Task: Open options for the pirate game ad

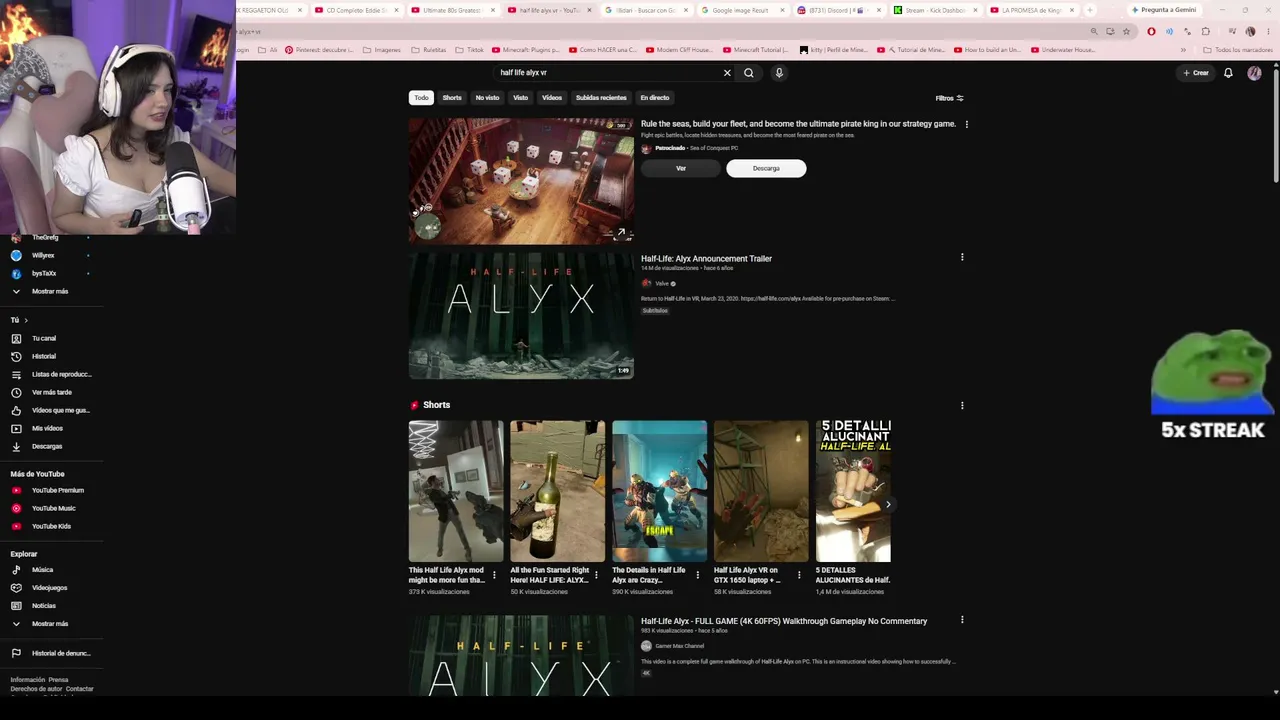Action: click(x=966, y=124)
